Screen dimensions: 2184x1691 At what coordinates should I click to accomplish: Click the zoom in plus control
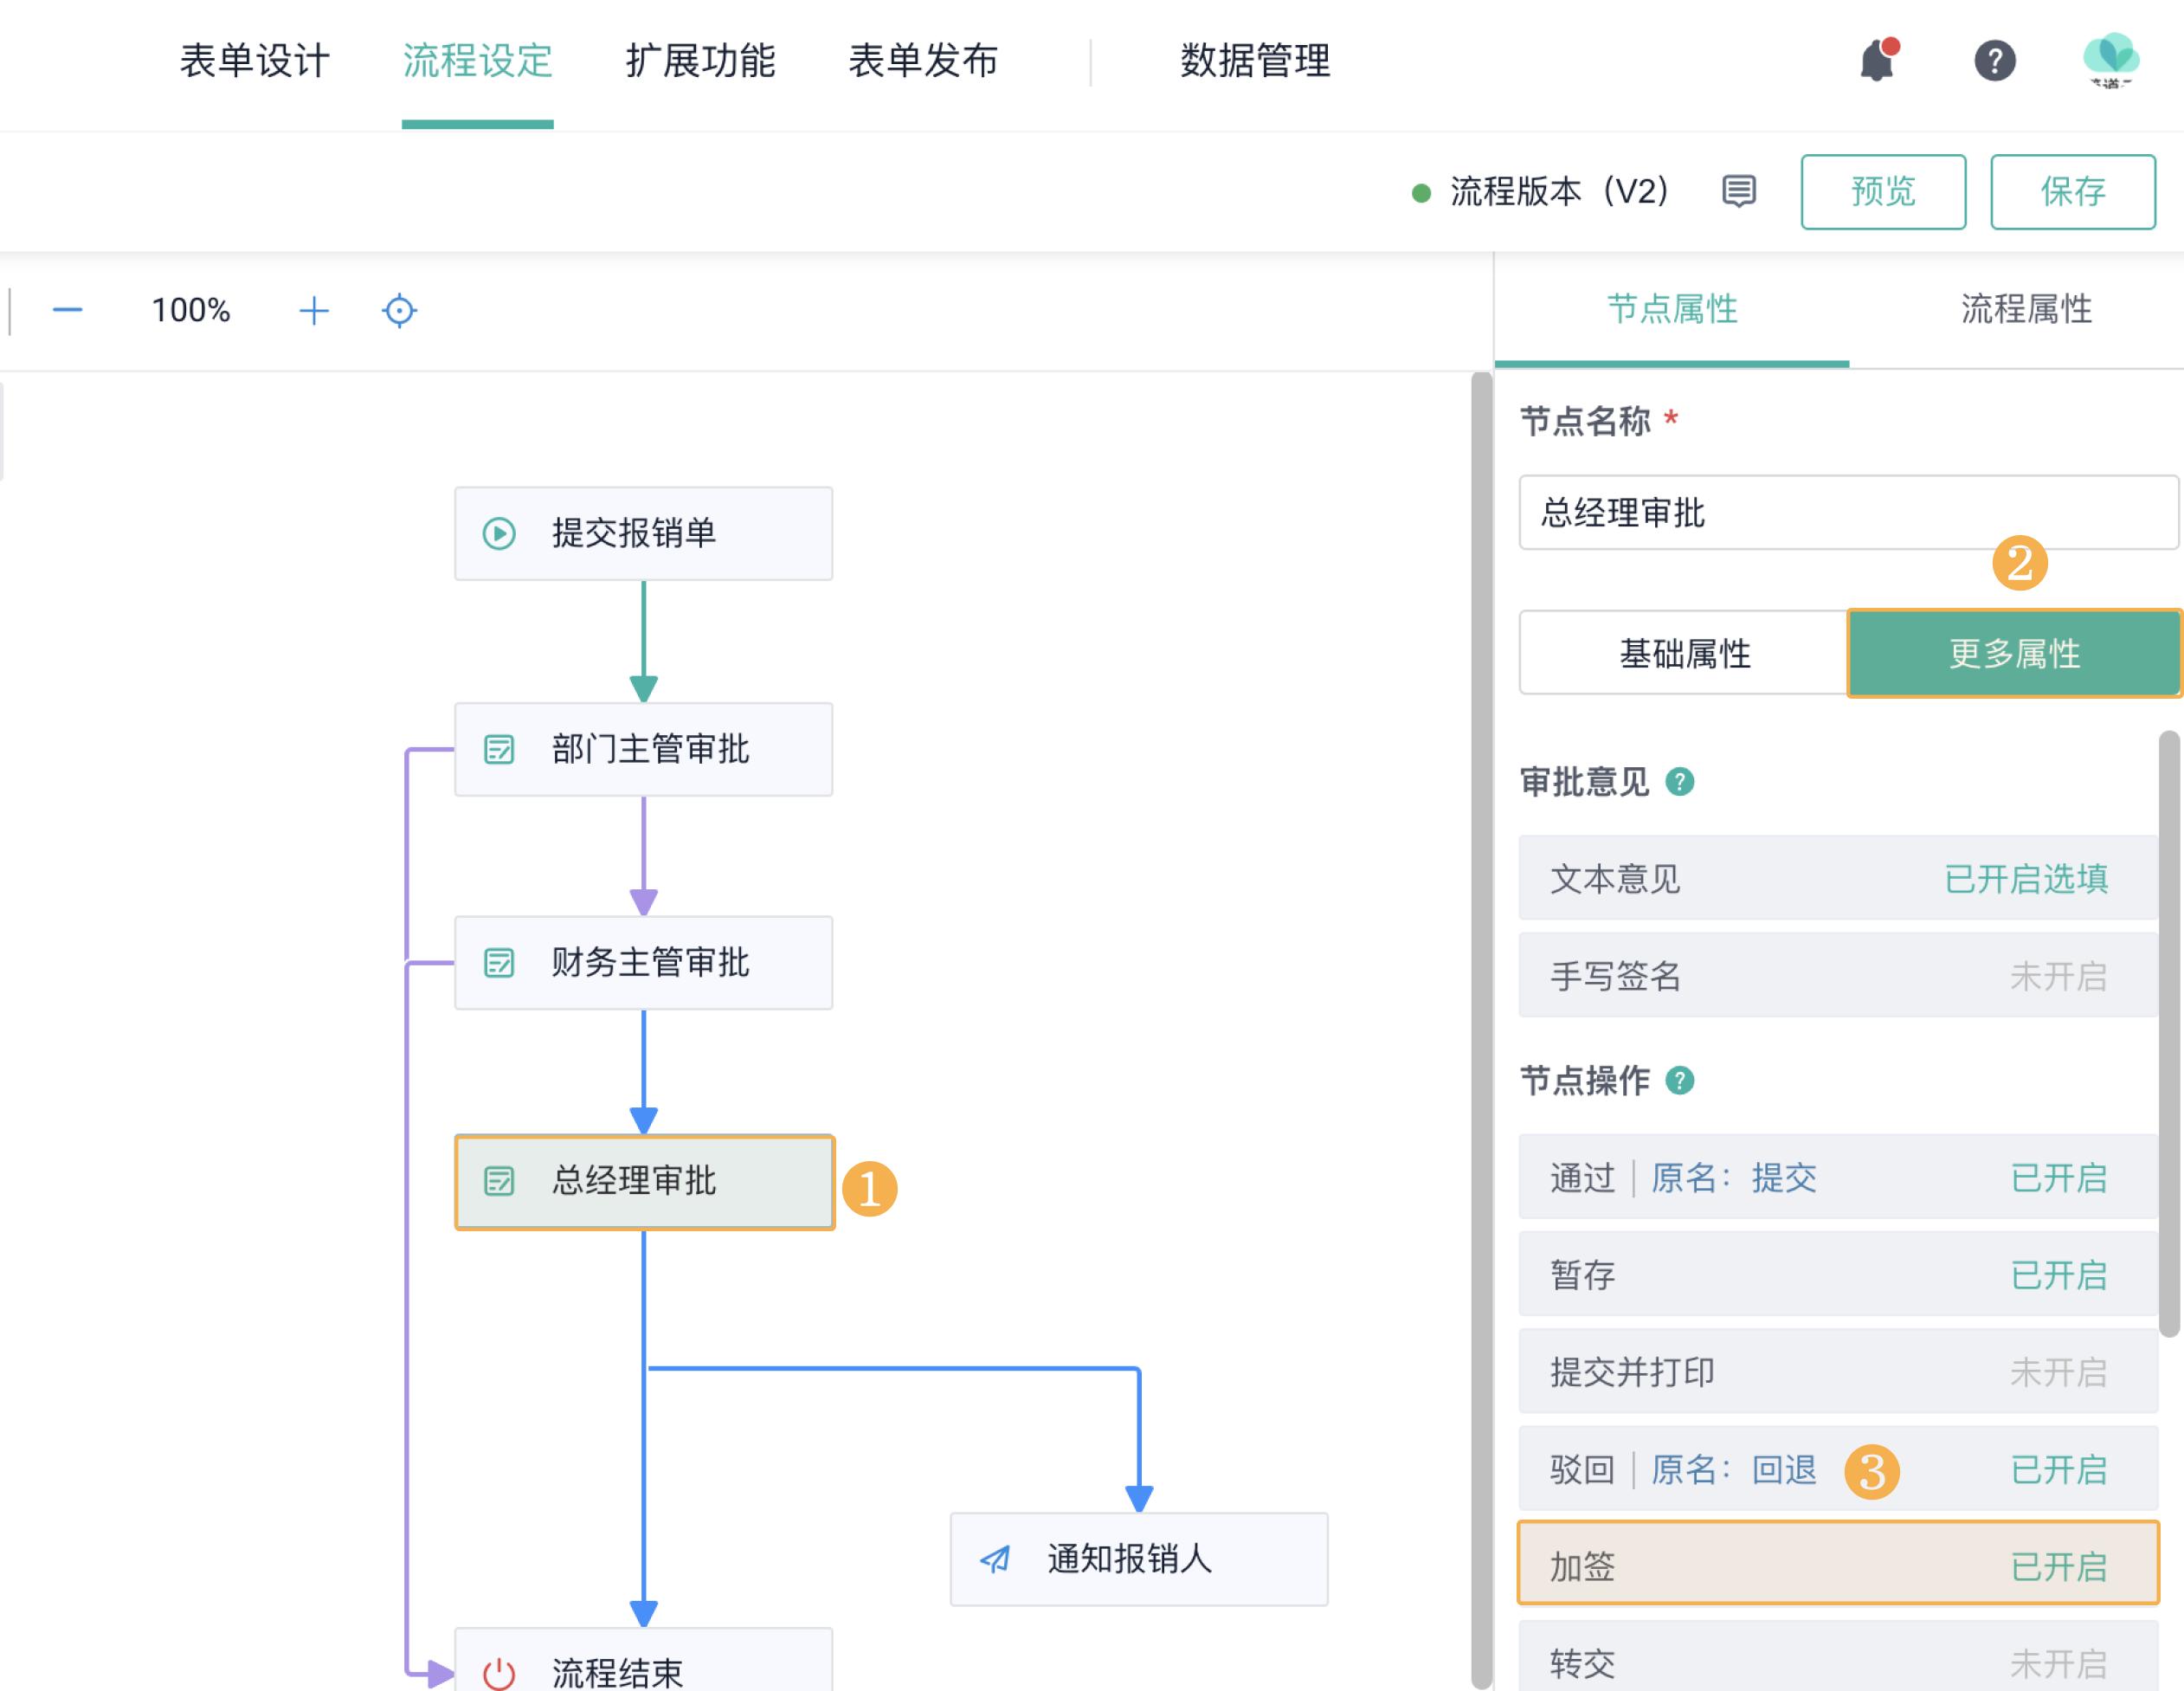(x=313, y=311)
